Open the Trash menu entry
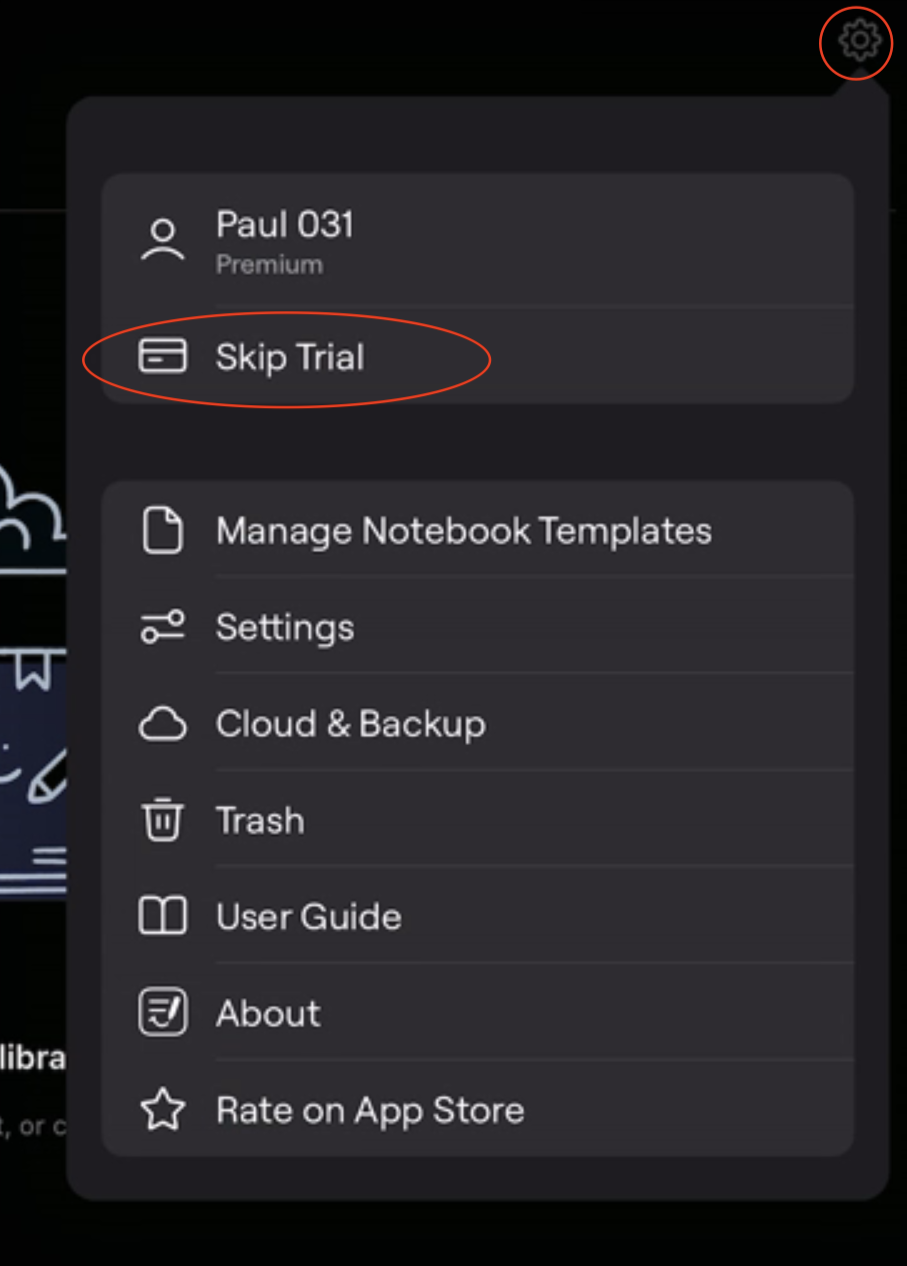 (x=260, y=821)
